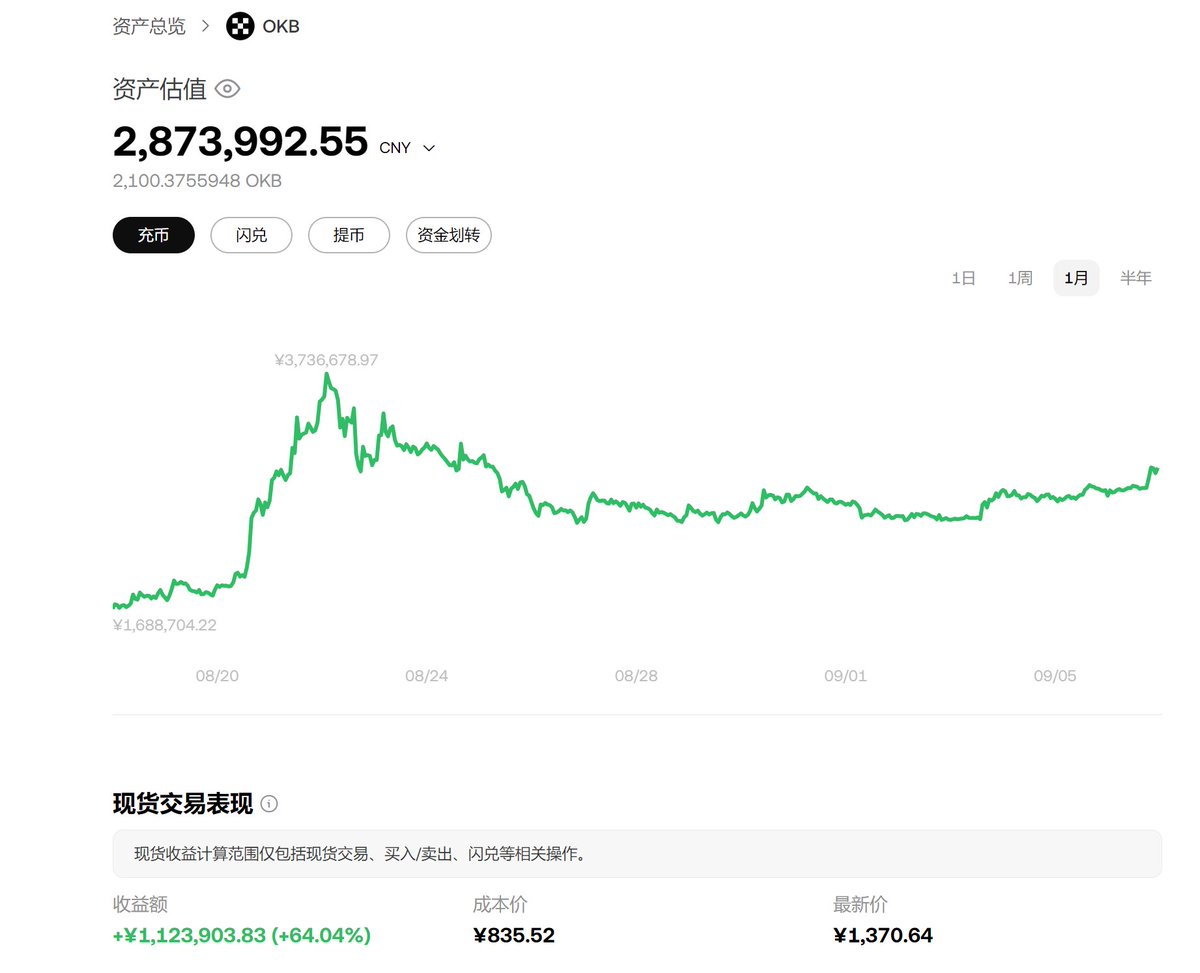Screen dimensions: 1200x973
Task: Select the 半年 chart range tab
Action: coord(1136,278)
